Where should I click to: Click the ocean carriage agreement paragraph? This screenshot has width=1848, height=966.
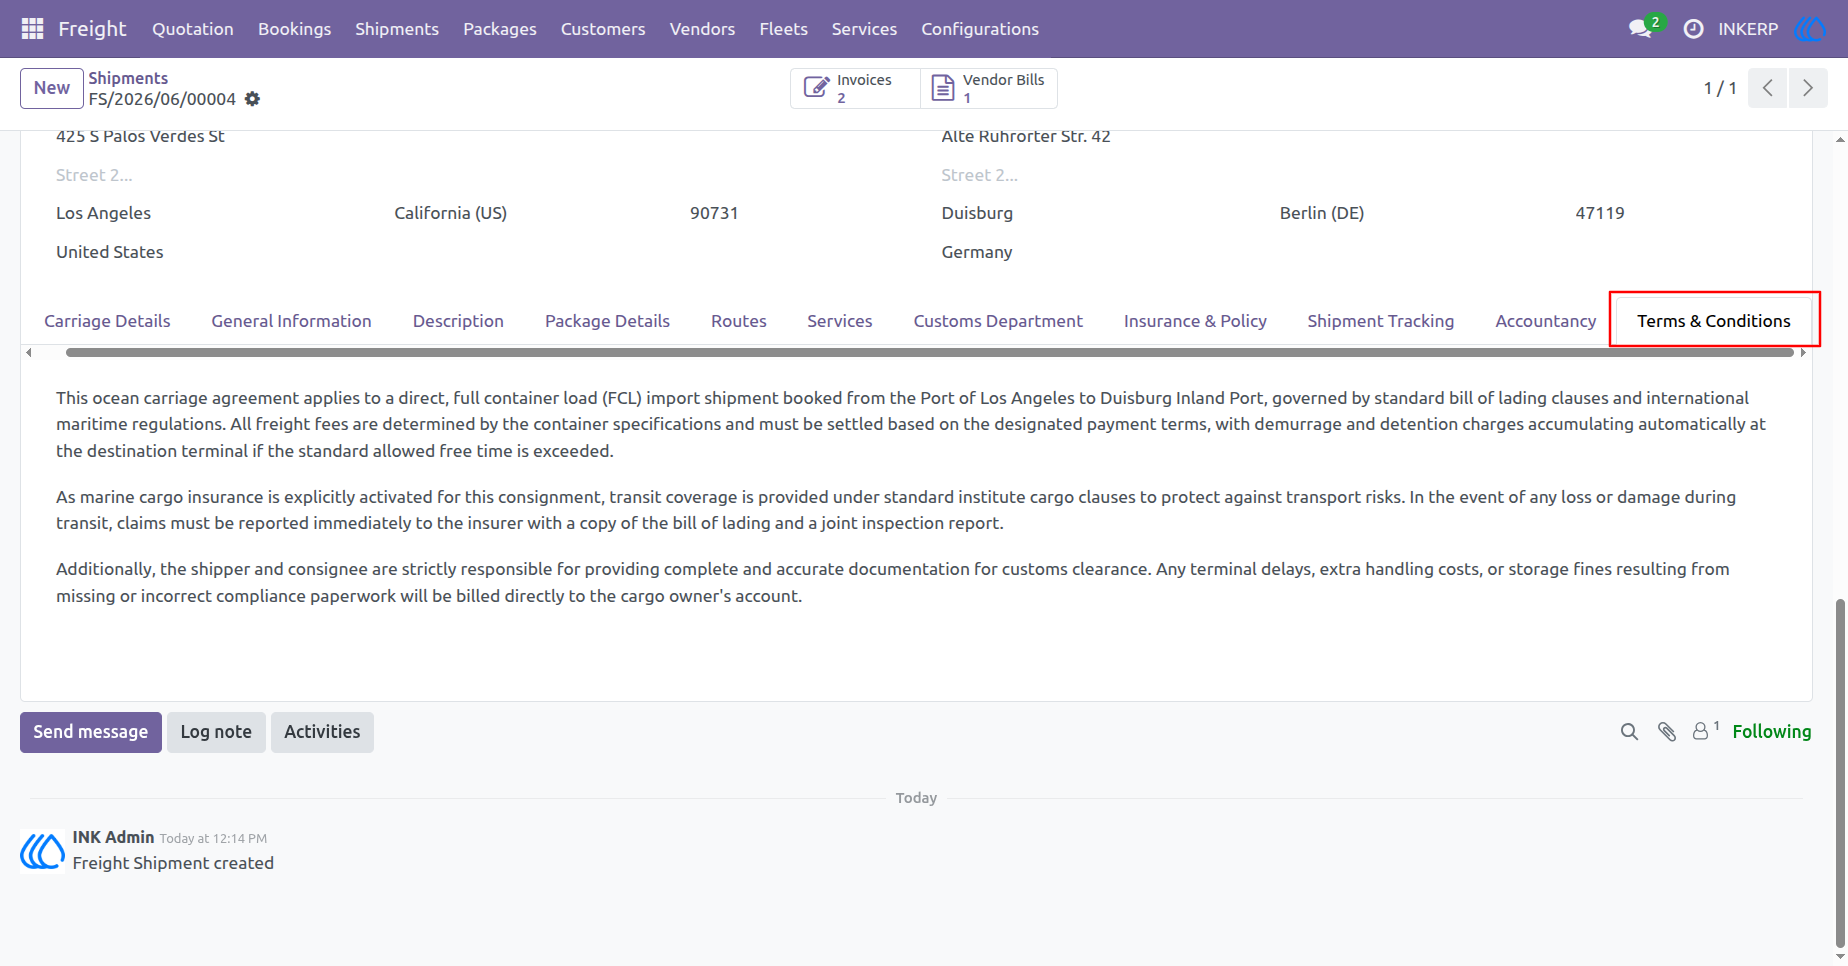tap(911, 424)
